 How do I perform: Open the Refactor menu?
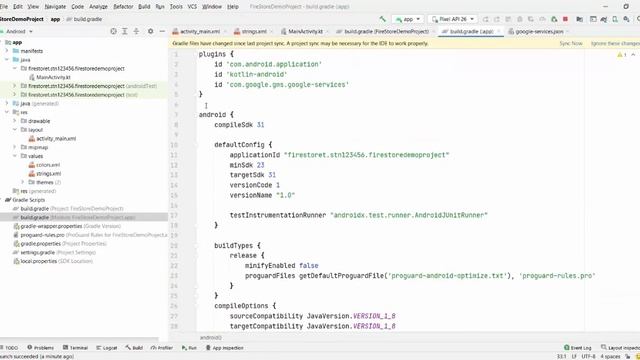click(123, 7)
